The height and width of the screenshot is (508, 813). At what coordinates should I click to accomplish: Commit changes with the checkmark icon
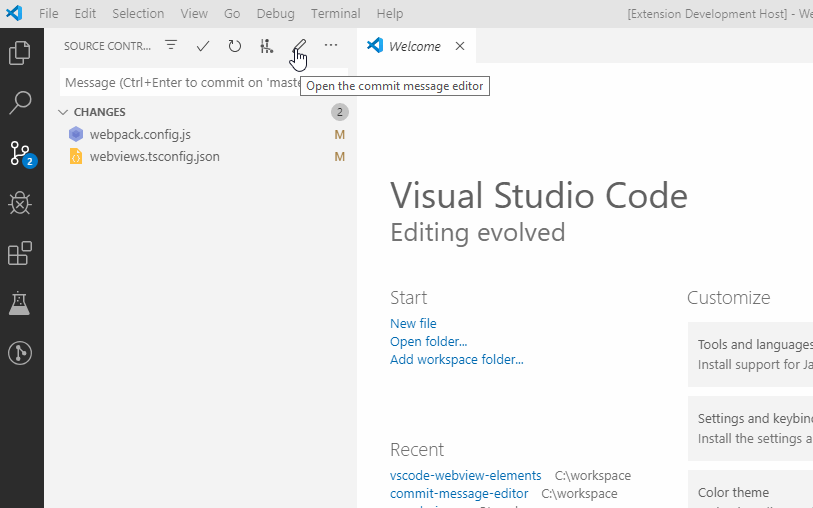(203, 46)
